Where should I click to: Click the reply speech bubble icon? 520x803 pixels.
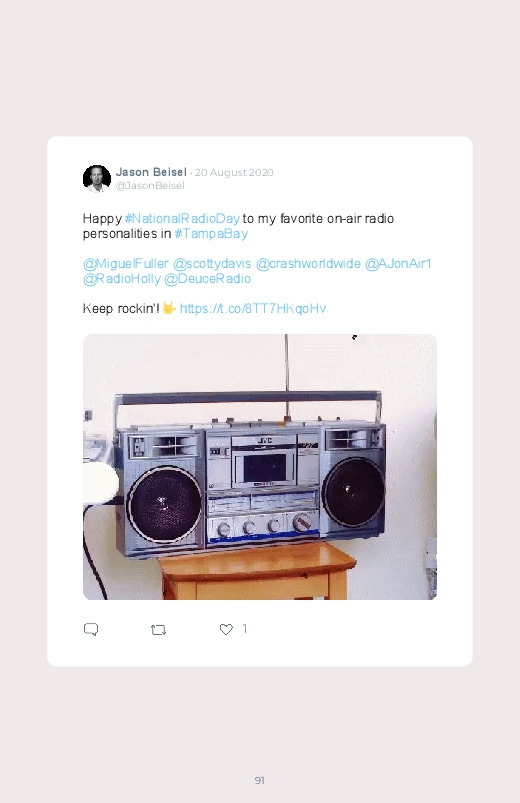(91, 629)
